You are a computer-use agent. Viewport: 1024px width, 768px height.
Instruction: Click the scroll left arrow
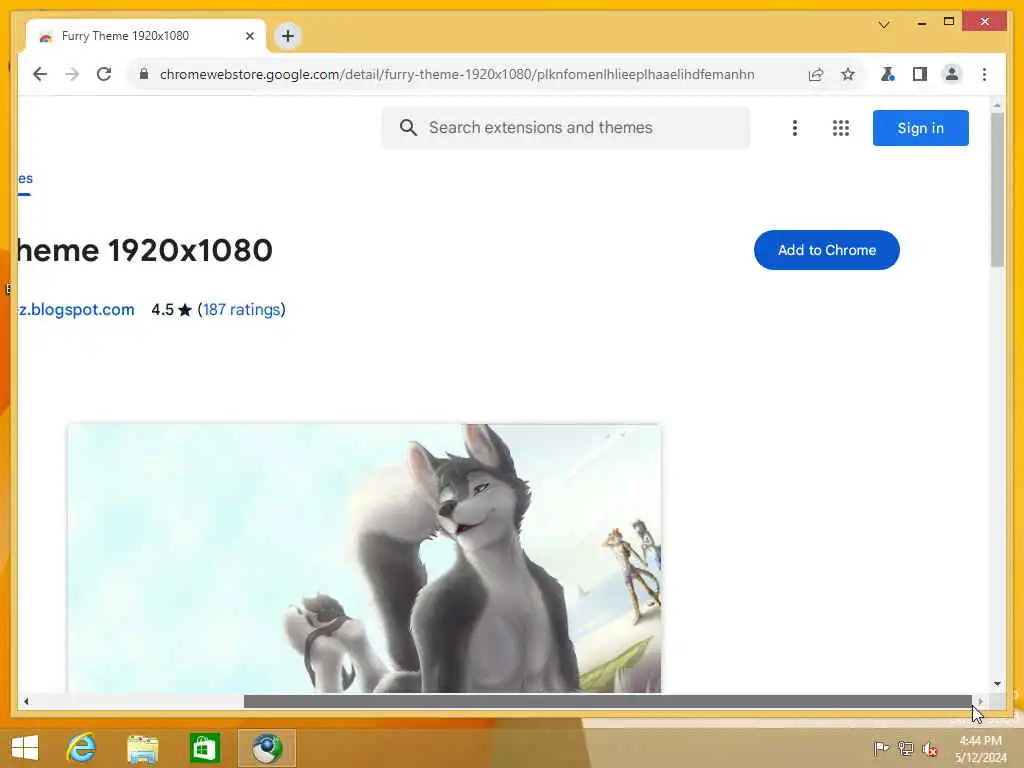click(26, 701)
